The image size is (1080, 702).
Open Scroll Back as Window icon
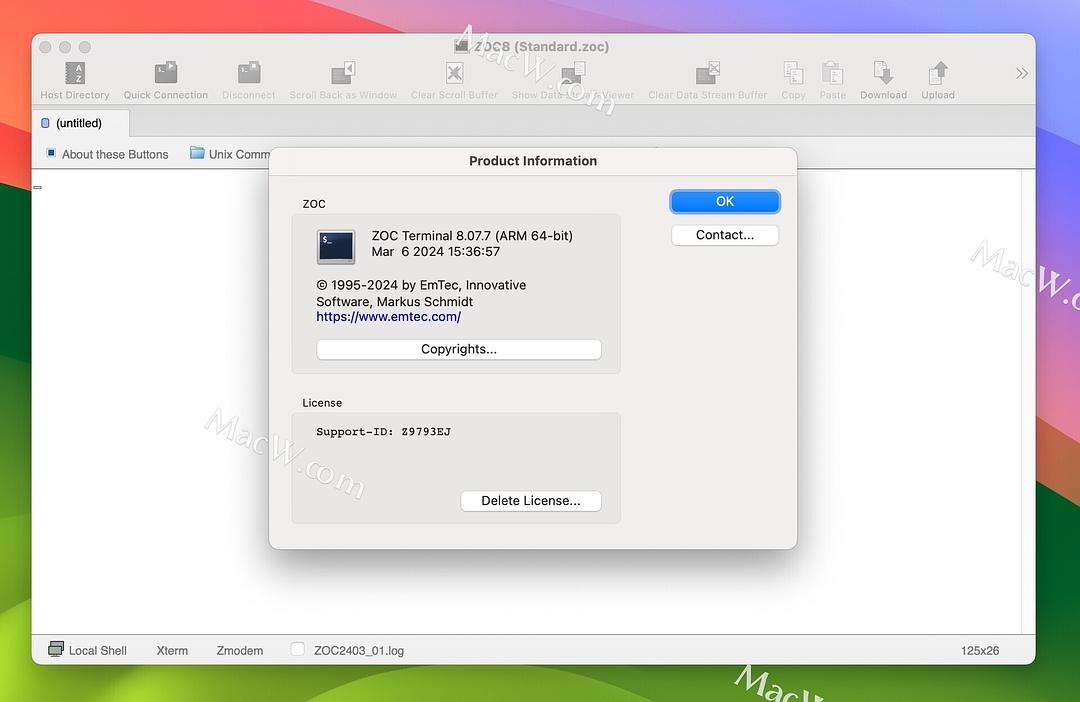pyautogui.click(x=343, y=74)
